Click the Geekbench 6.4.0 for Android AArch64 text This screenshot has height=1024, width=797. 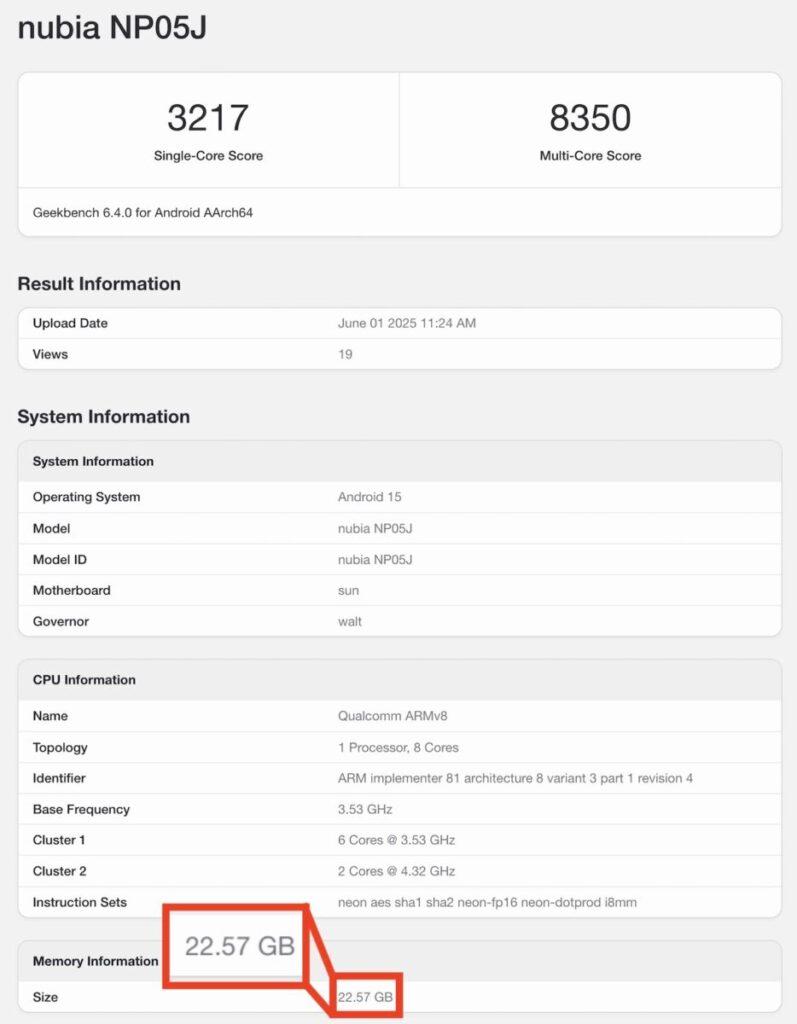[x=143, y=212]
